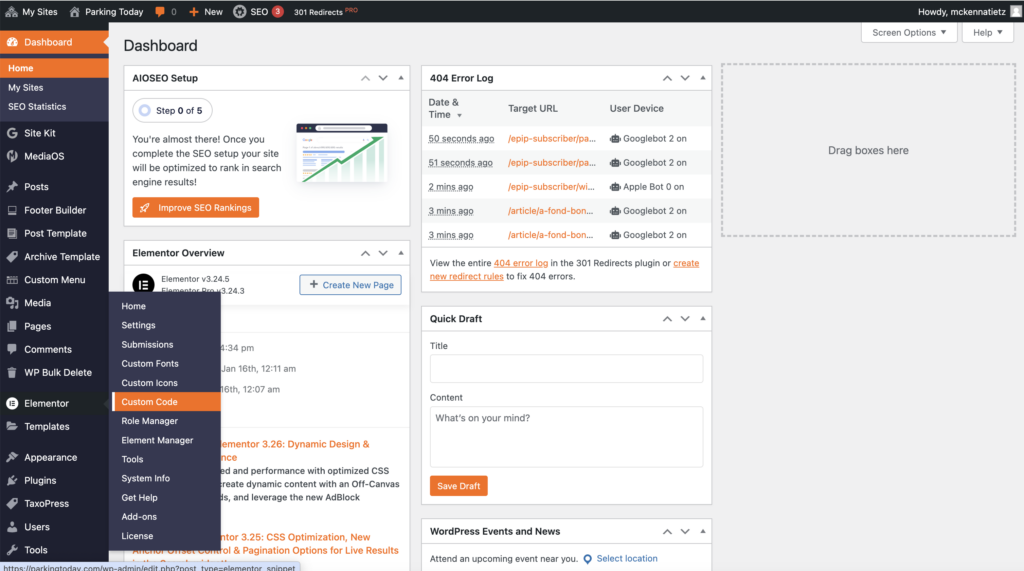Screen dimensions: 1024x571
Task: Click the Parking Today home icon
Action: pyautogui.click(x=74, y=12)
